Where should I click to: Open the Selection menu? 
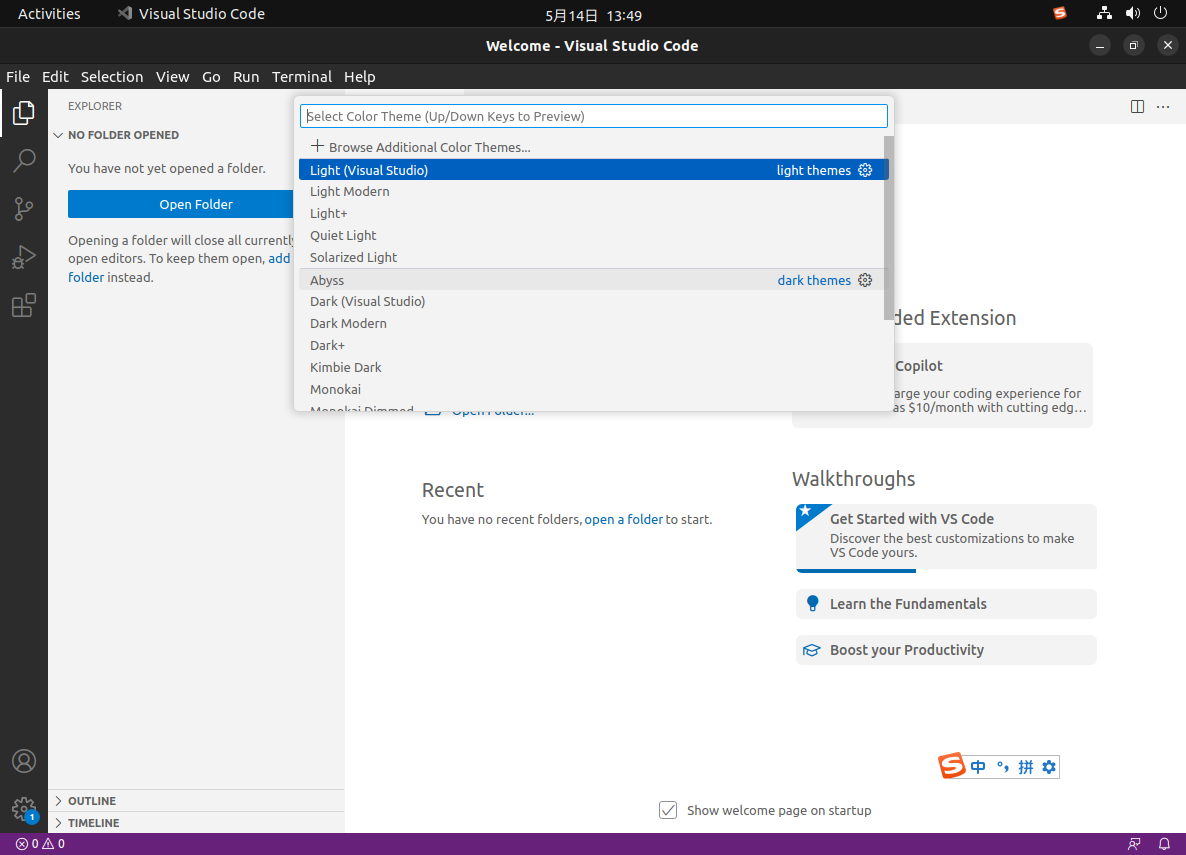(x=112, y=77)
